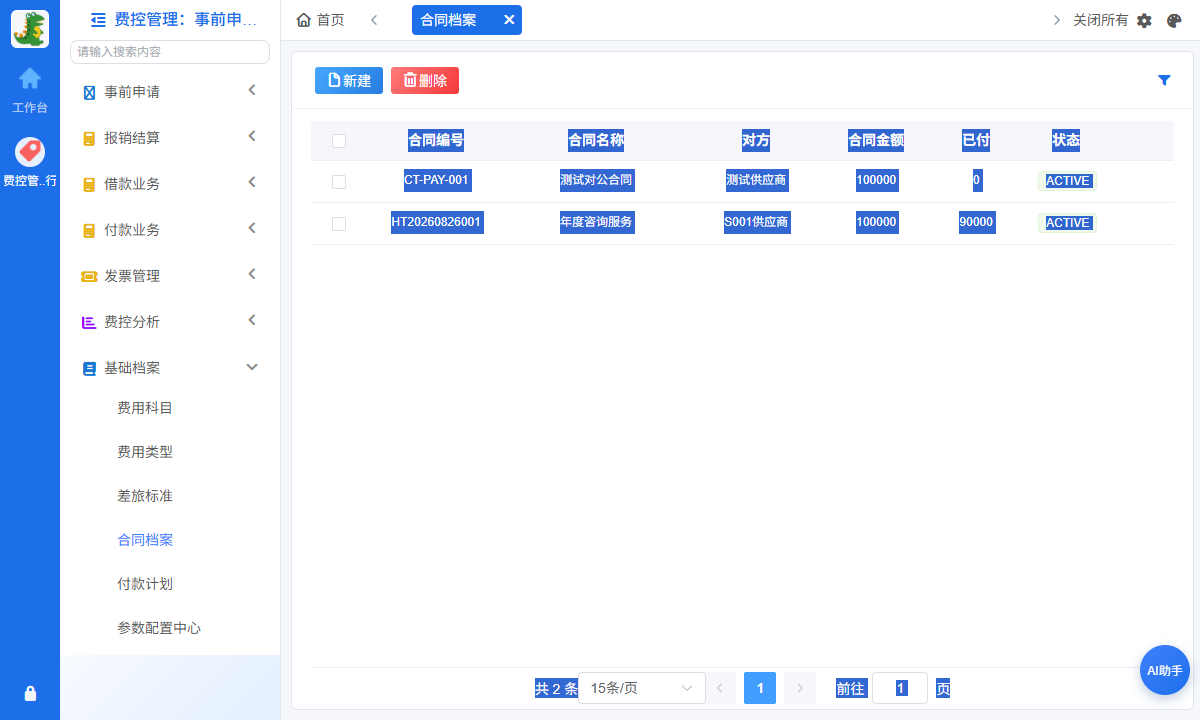This screenshot has width=1200, height=720.
Task: Toggle the select-all header checkbox
Action: pos(339,141)
